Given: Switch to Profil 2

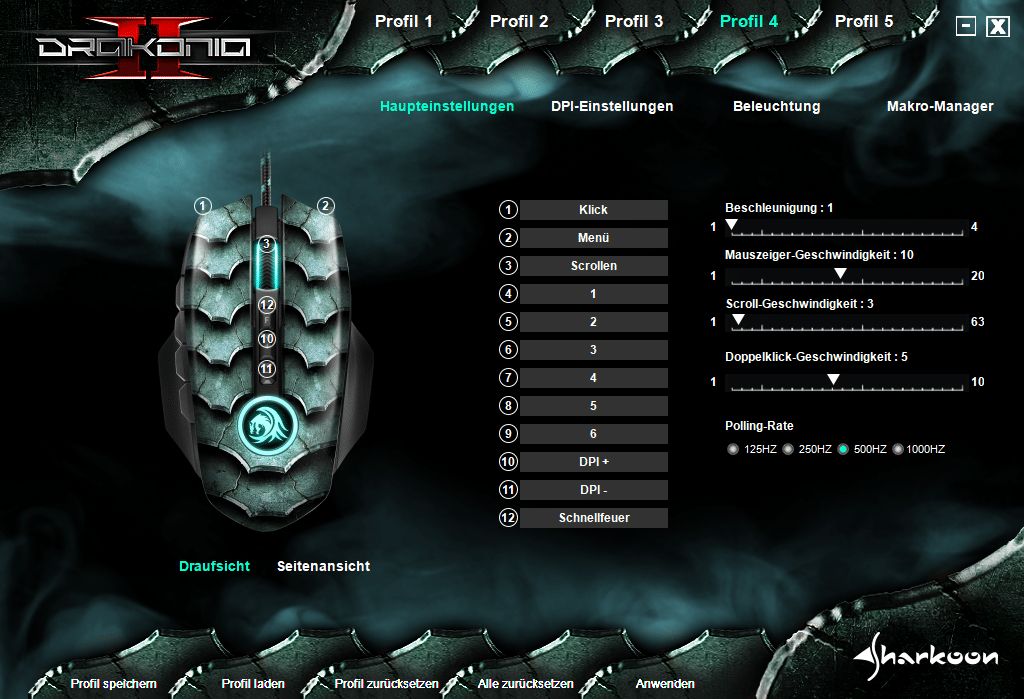Looking at the screenshot, I should pyautogui.click(x=519, y=21).
